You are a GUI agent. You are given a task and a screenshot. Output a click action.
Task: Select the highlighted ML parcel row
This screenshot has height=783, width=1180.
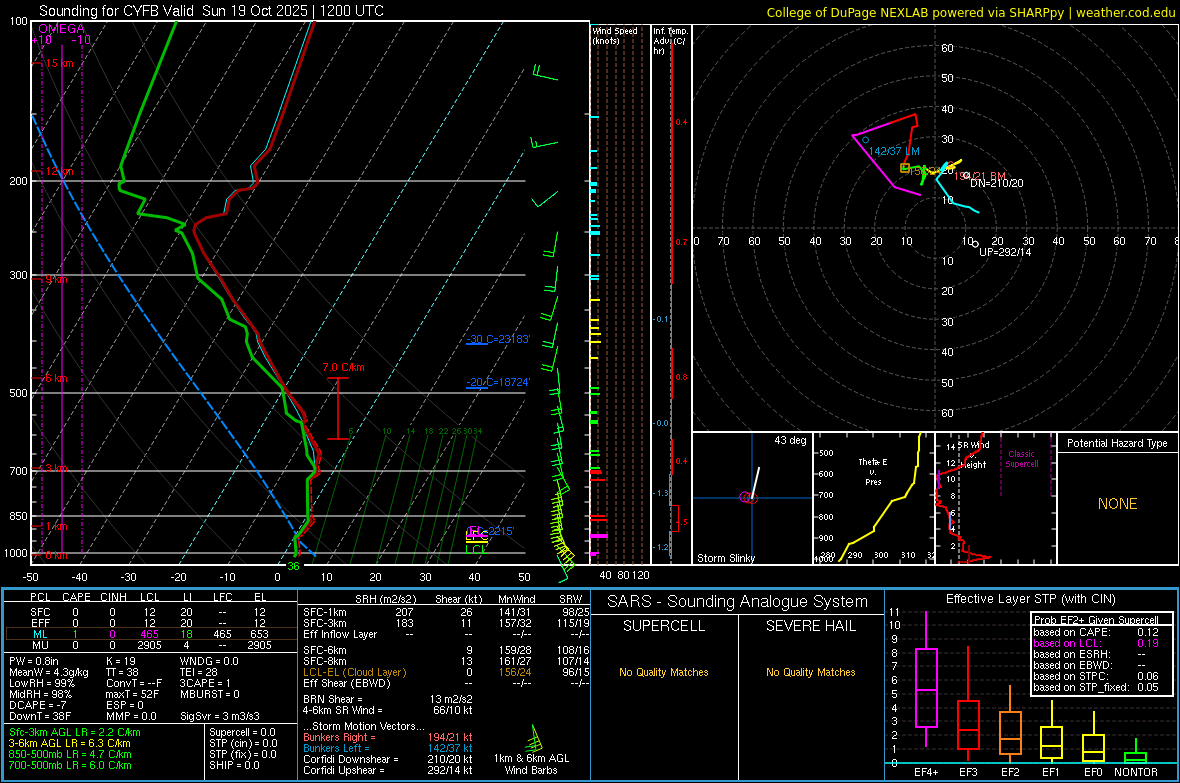click(x=151, y=634)
